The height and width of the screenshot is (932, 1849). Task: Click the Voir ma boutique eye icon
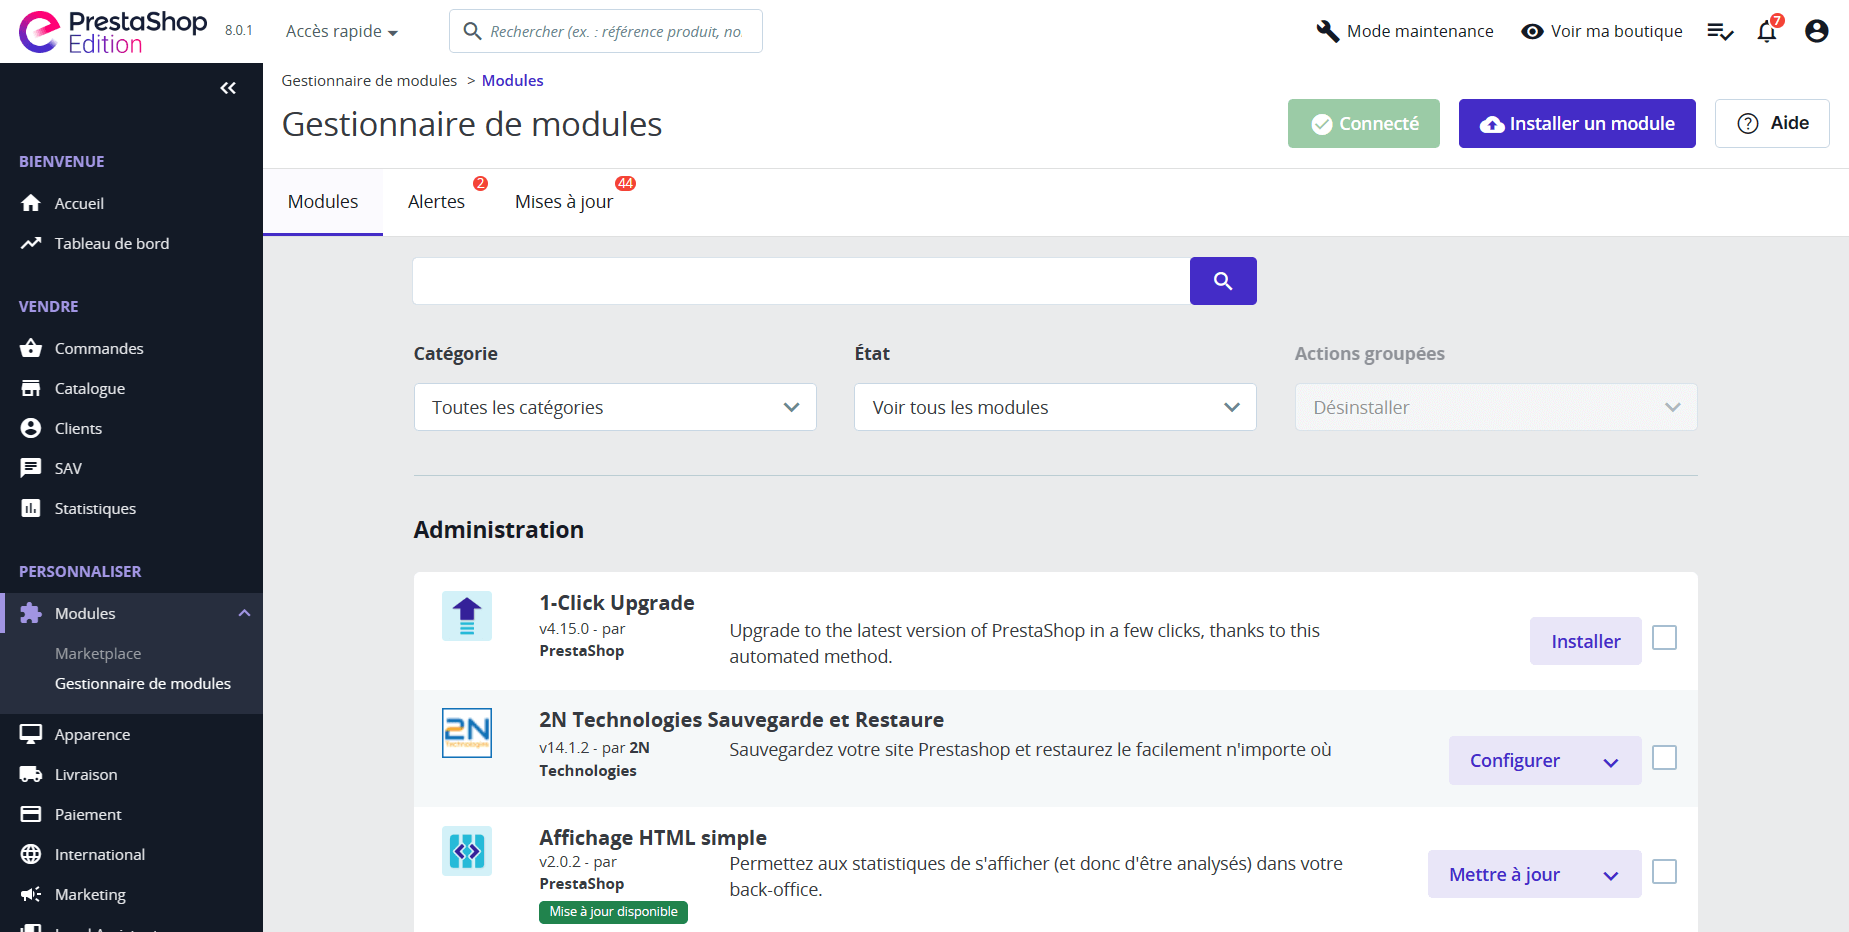pyautogui.click(x=1532, y=32)
